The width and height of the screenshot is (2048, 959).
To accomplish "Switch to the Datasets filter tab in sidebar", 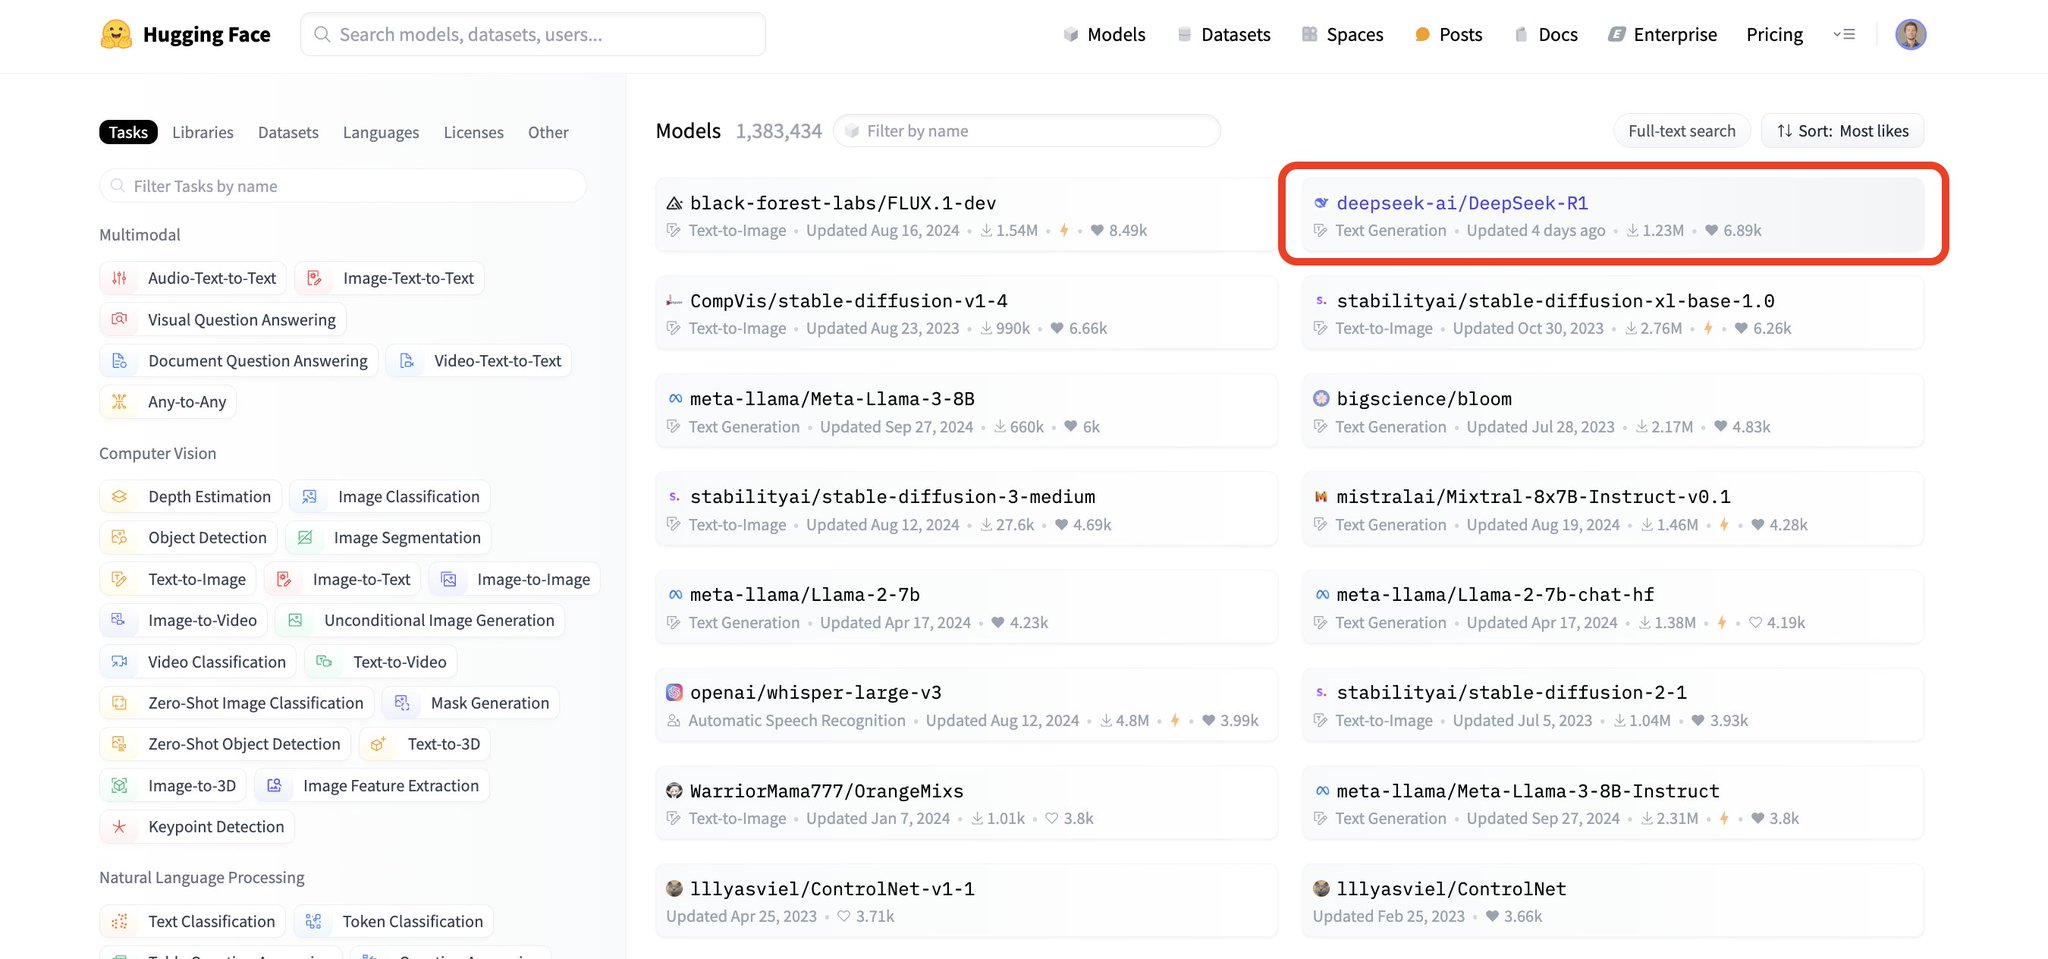I will click(288, 132).
